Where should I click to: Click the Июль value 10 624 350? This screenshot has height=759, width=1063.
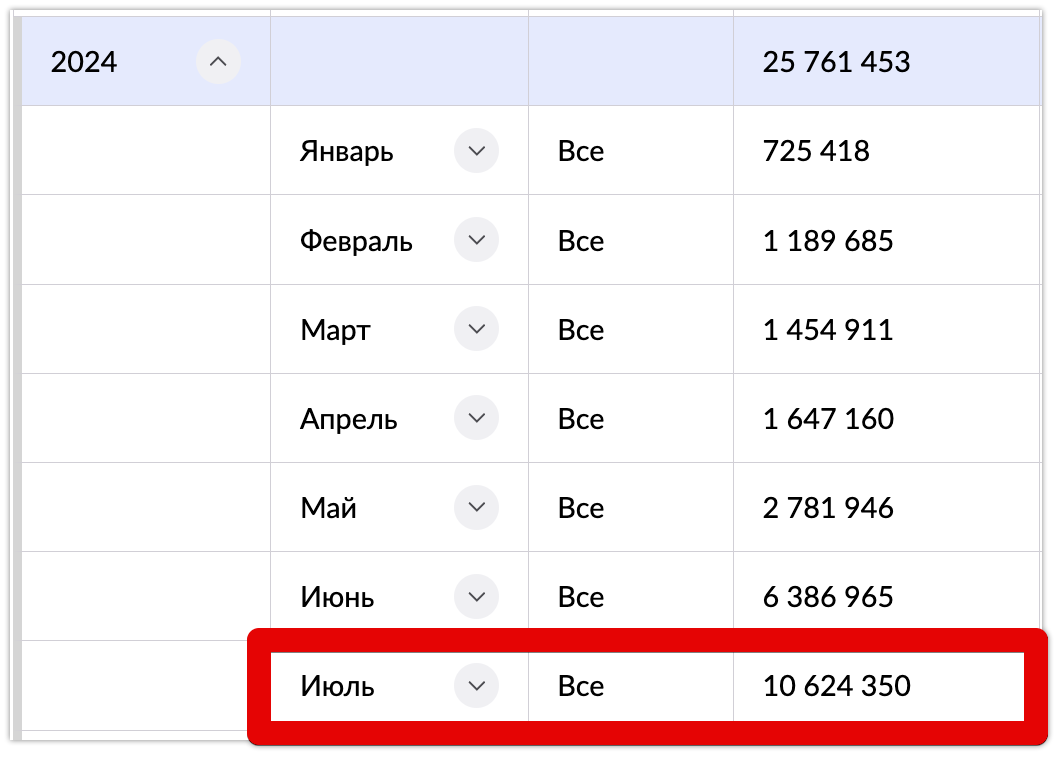click(x=836, y=686)
